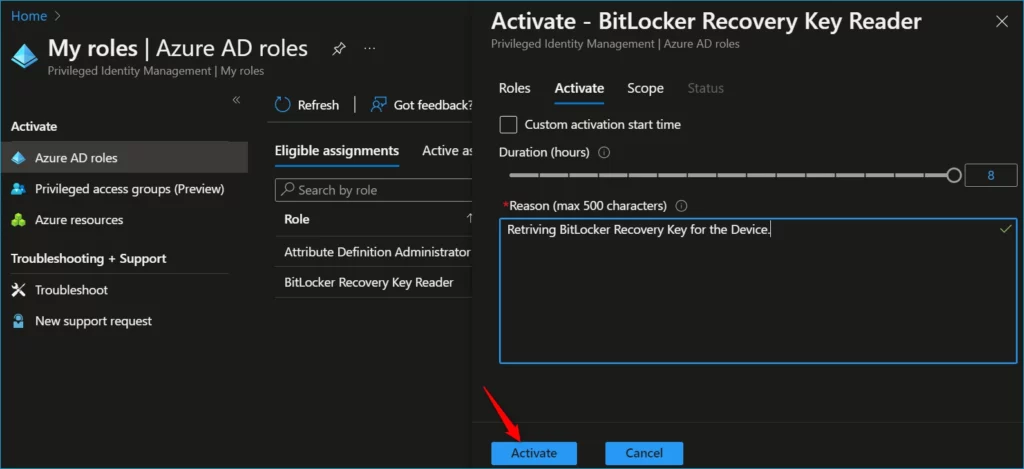Click the search magnifier icon
Image resolution: width=1024 pixels, height=469 pixels.
[x=287, y=190]
